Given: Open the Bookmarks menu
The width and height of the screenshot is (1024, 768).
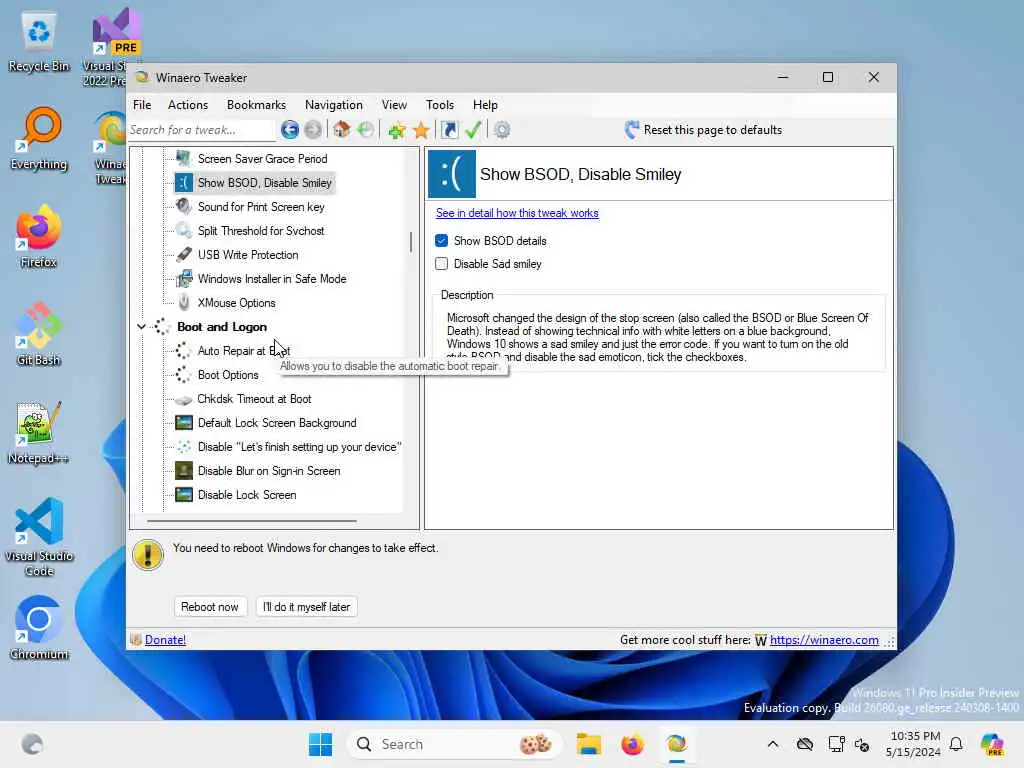Looking at the screenshot, I should [x=256, y=105].
